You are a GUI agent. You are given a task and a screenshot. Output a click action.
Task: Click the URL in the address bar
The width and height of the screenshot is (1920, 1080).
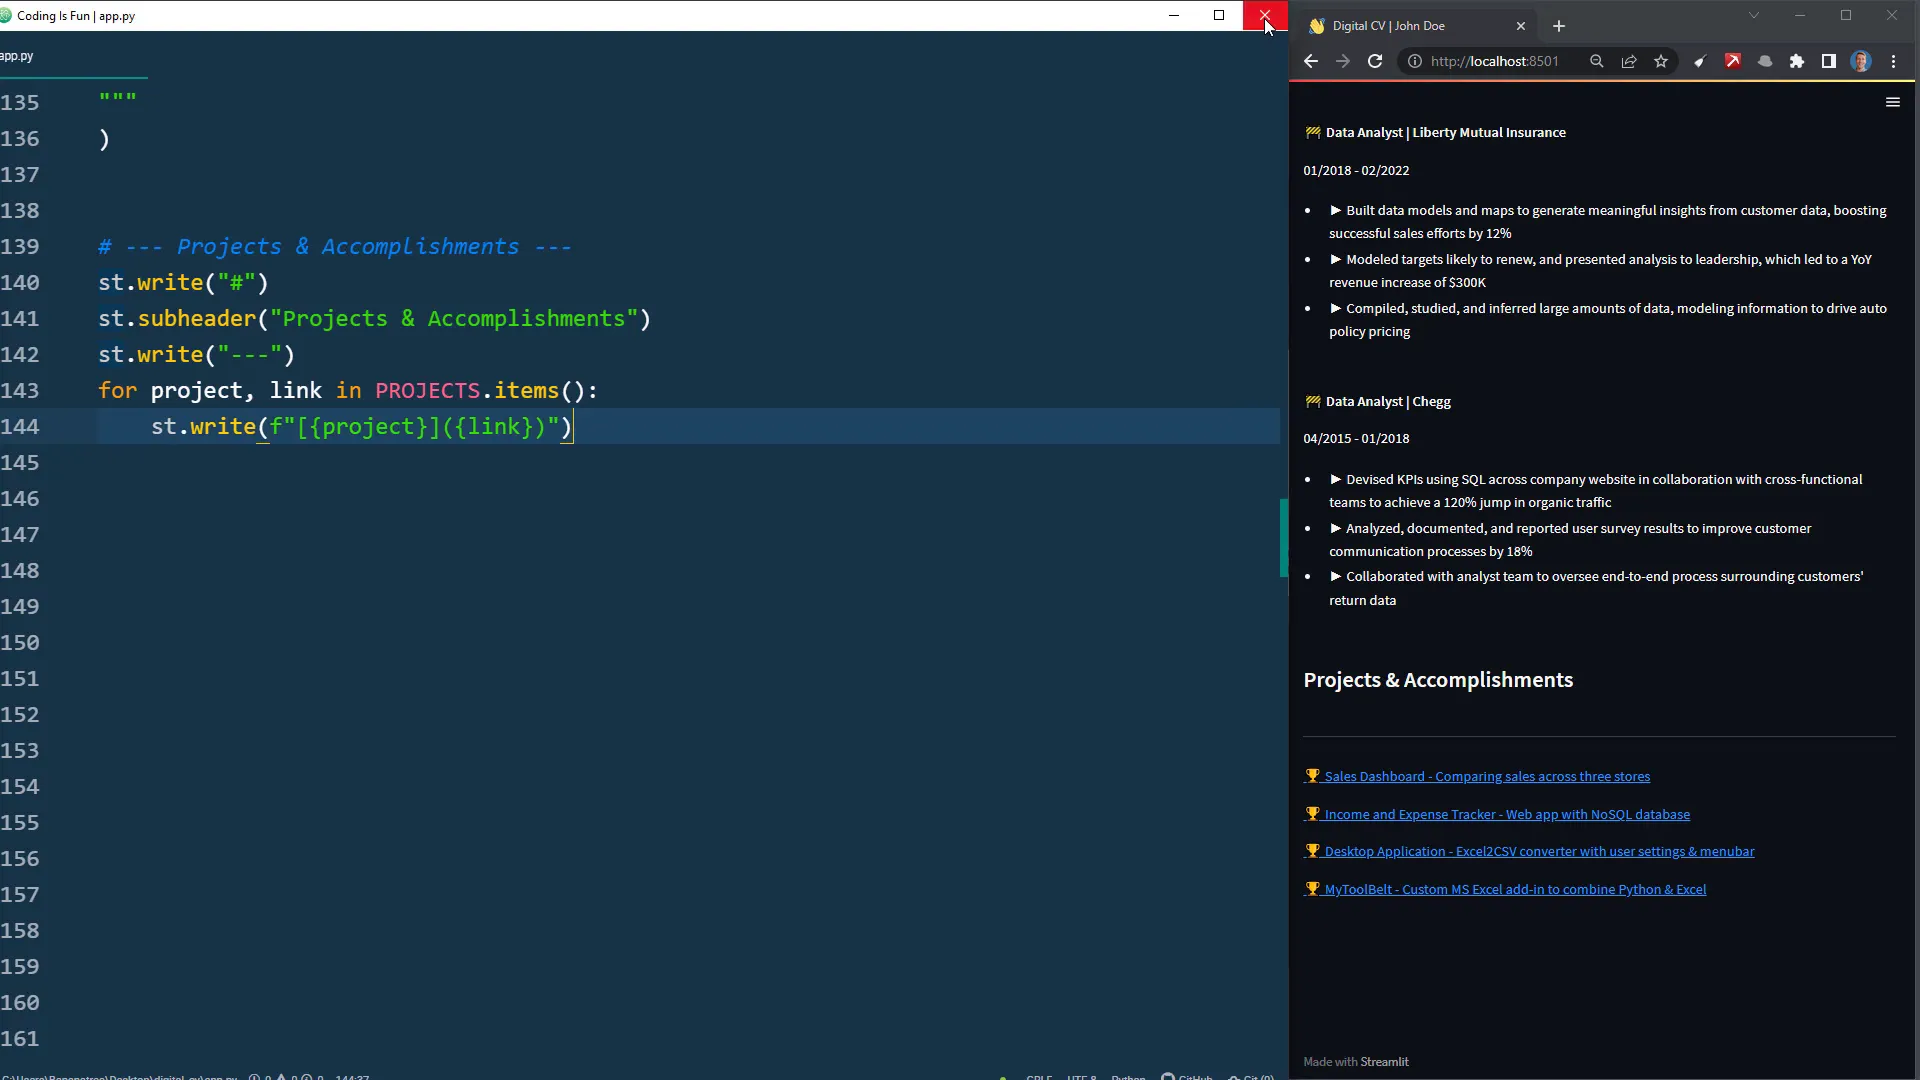click(x=1495, y=61)
